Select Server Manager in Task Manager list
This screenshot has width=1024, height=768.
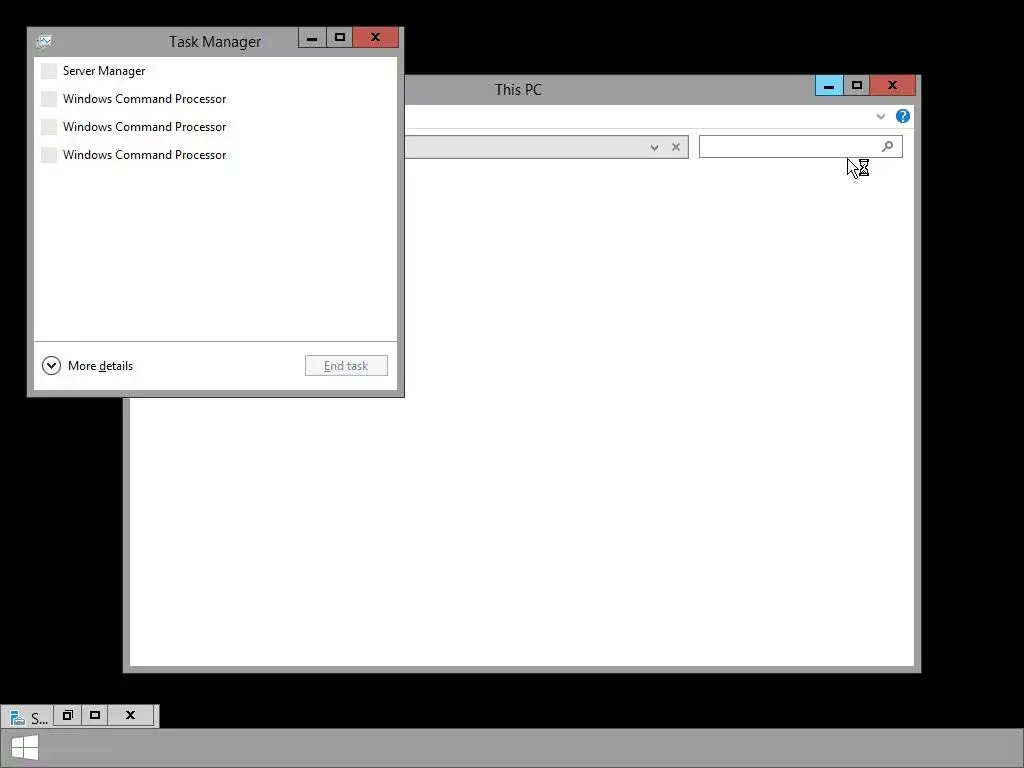[215, 71]
